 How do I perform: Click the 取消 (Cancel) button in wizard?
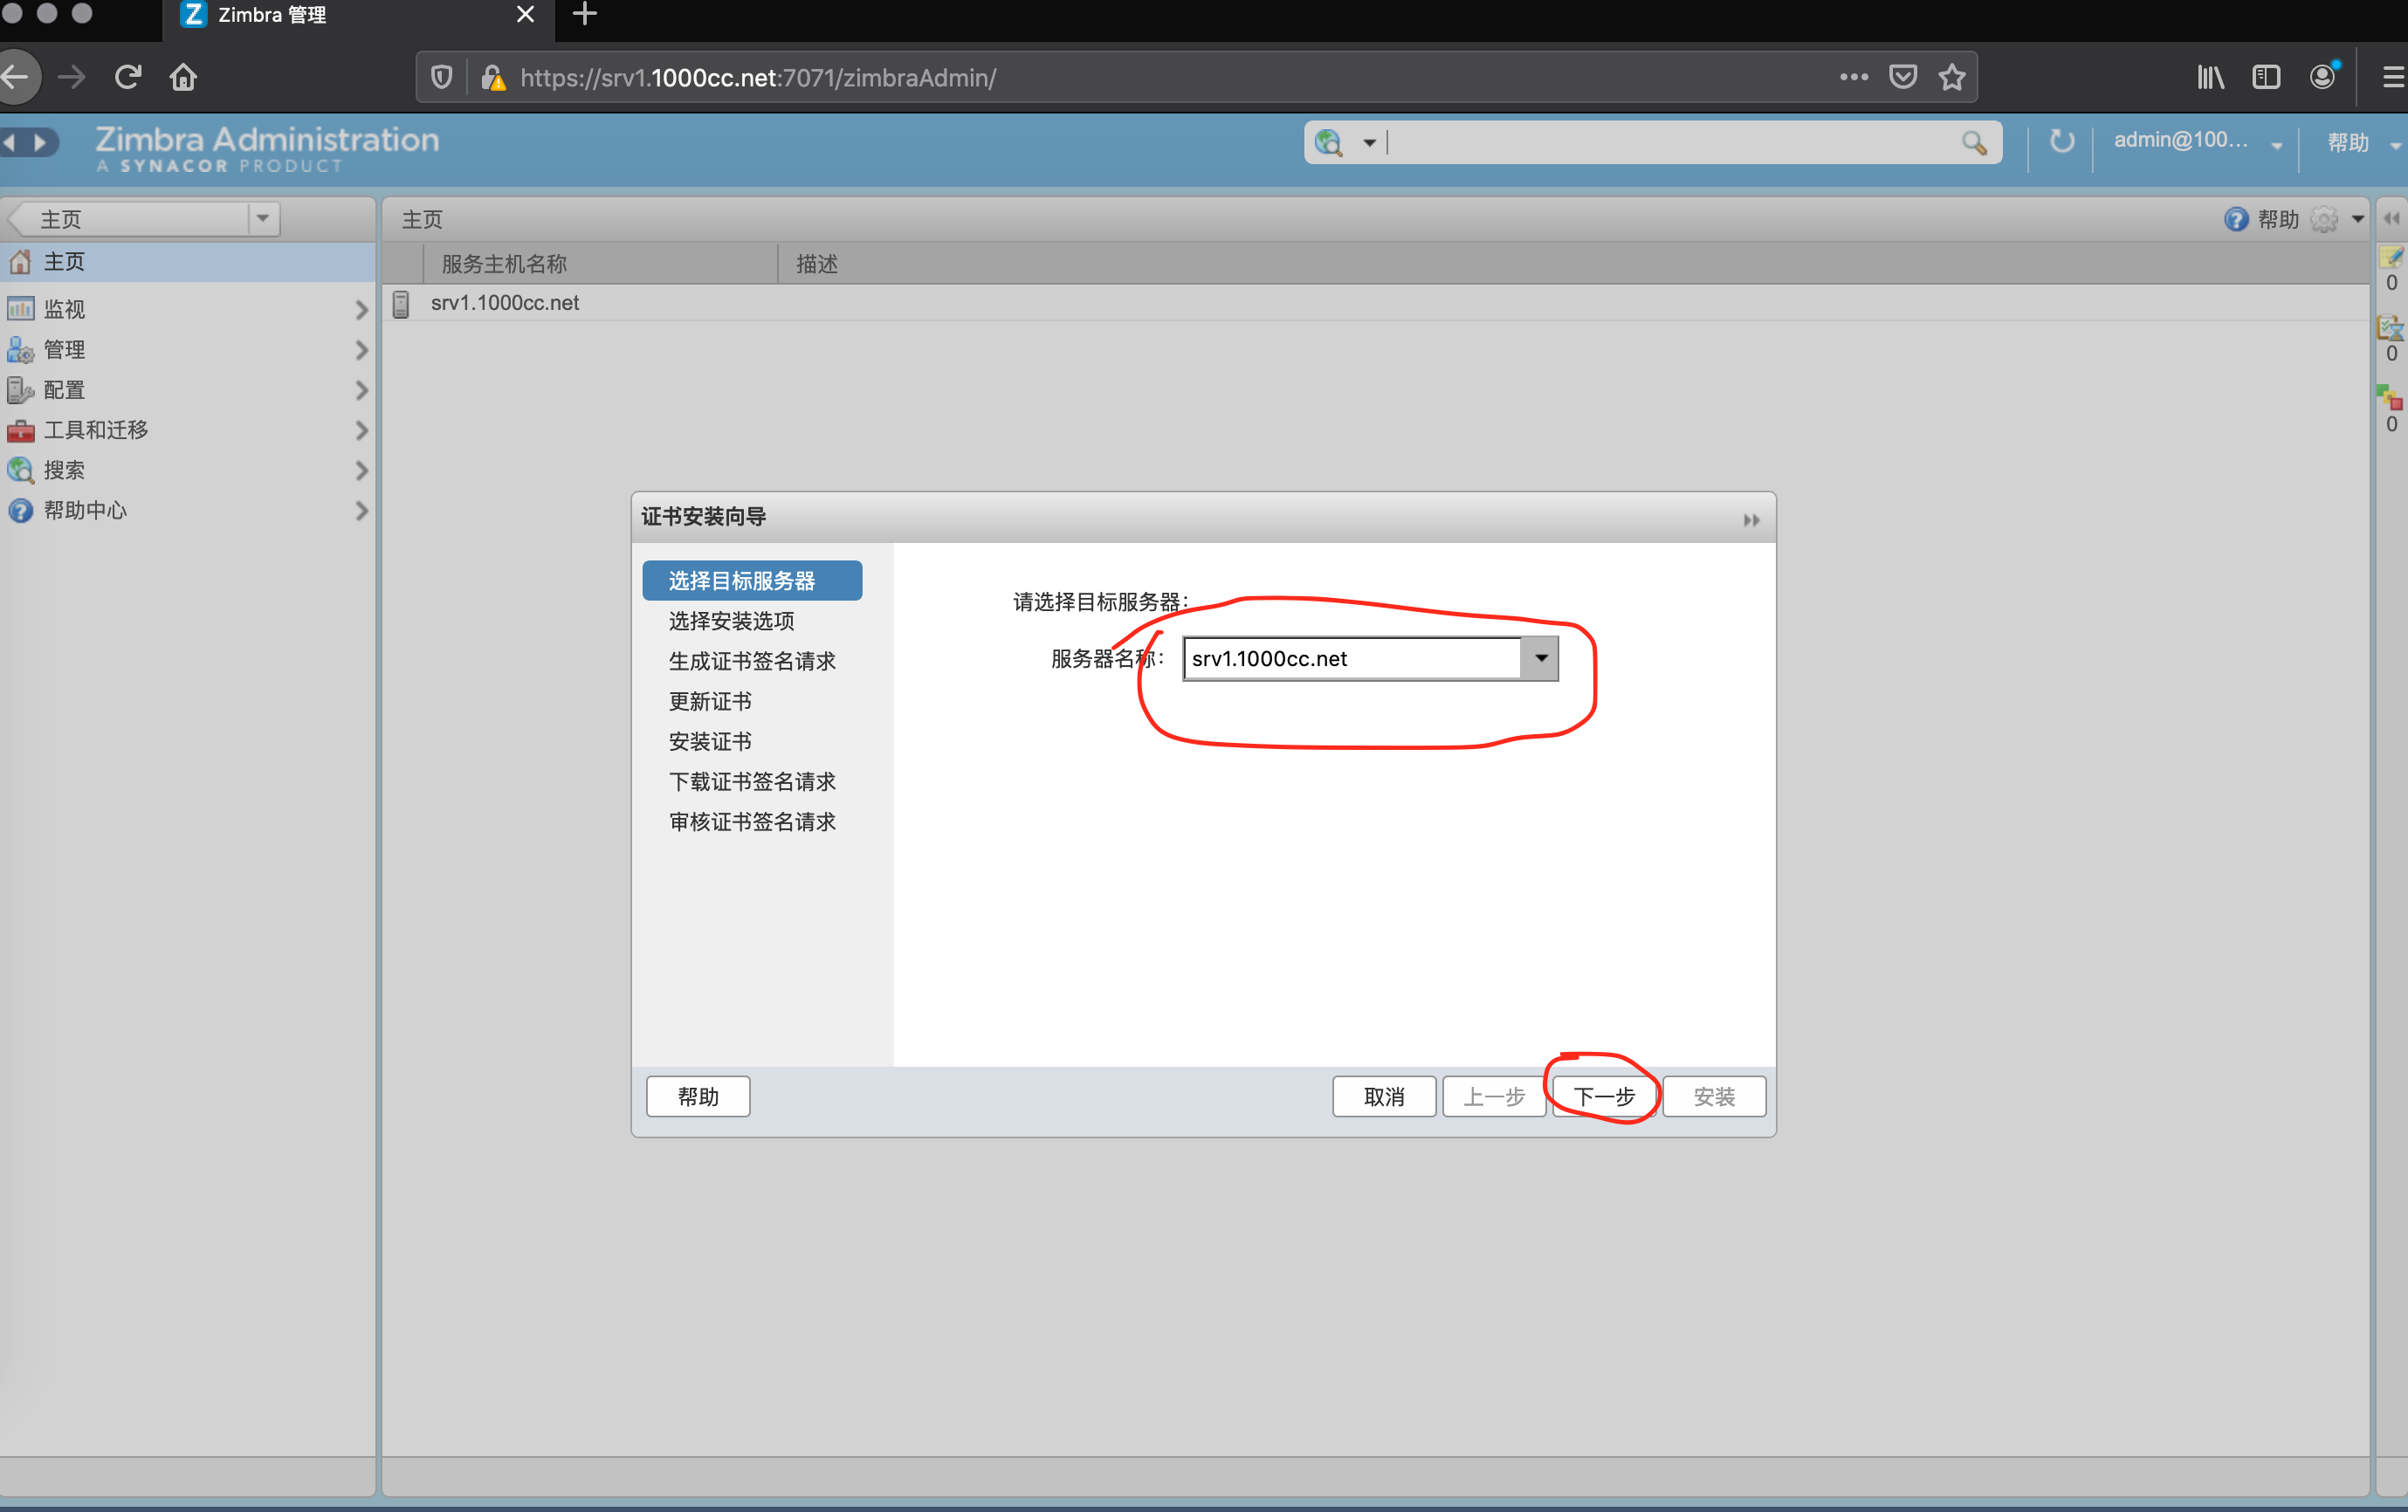coord(1384,1096)
